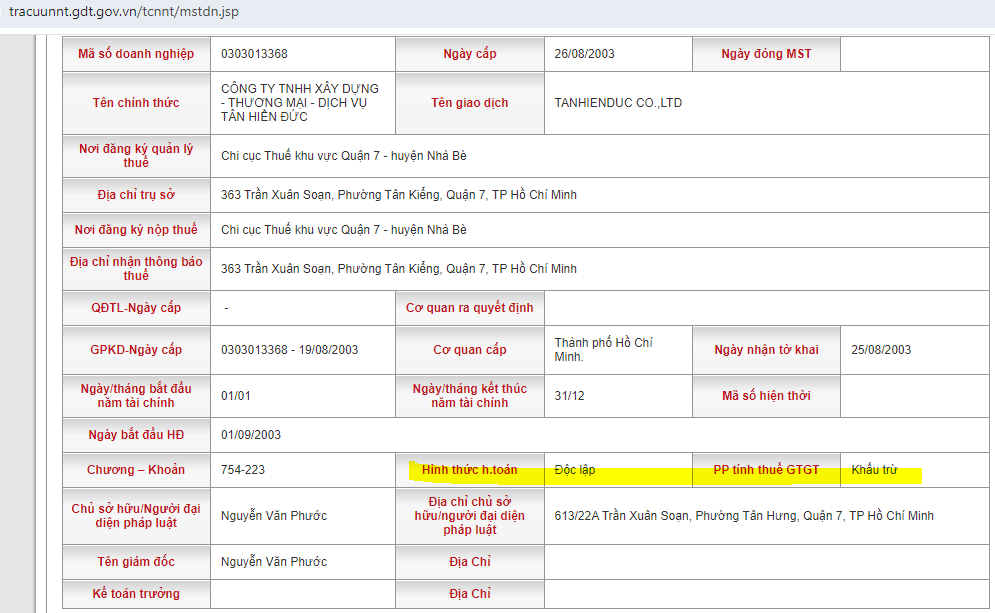Select the 'Nơi đăng ký quản lý thuế' label
The width and height of the screenshot is (995, 613).
pos(136,156)
